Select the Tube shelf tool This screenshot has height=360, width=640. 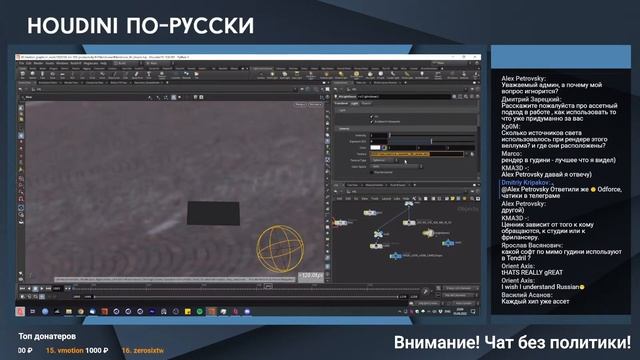(42, 75)
